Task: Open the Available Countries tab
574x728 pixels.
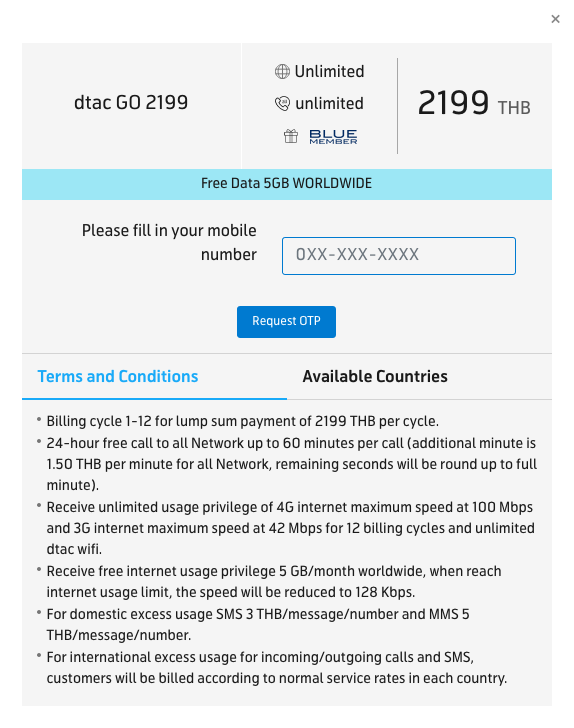Action: (x=375, y=376)
